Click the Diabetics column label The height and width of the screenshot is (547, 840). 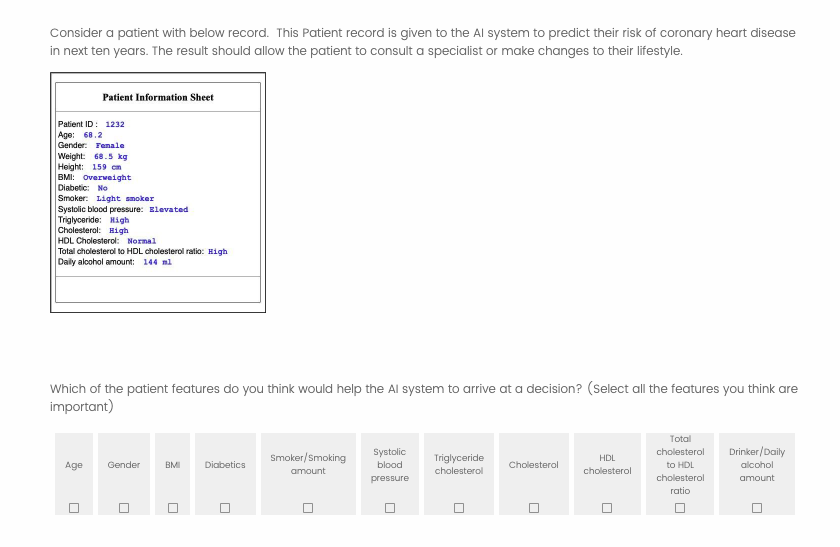(225, 465)
